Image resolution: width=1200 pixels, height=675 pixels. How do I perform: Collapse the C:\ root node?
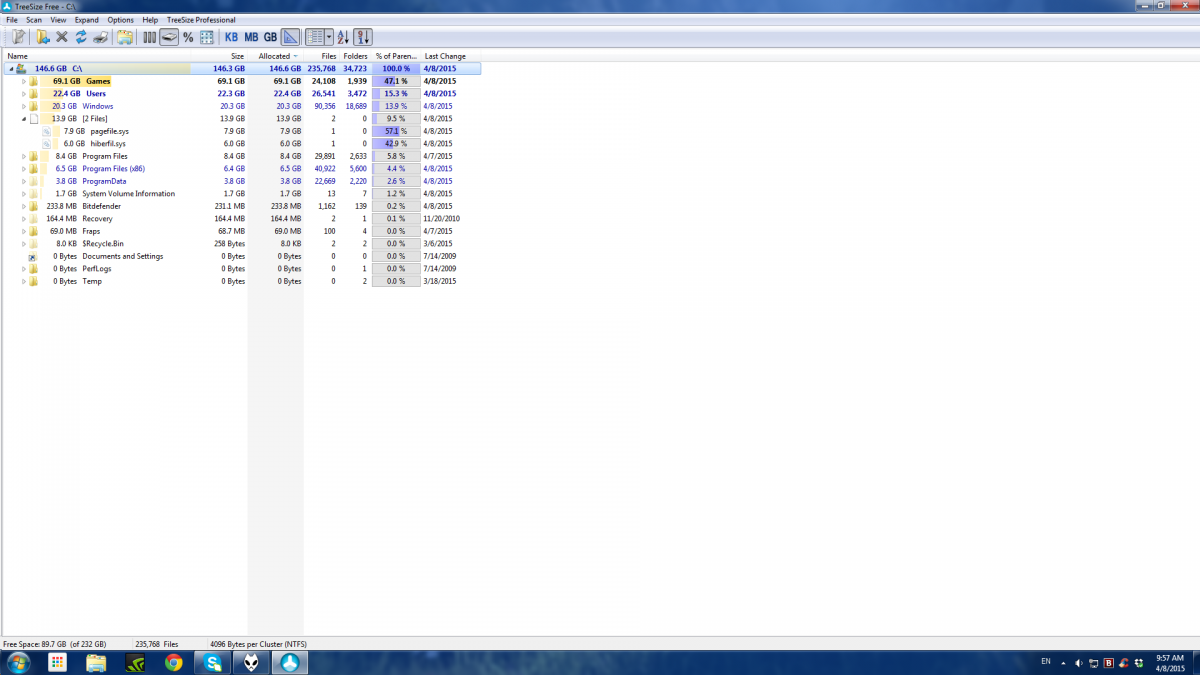[x=11, y=69]
